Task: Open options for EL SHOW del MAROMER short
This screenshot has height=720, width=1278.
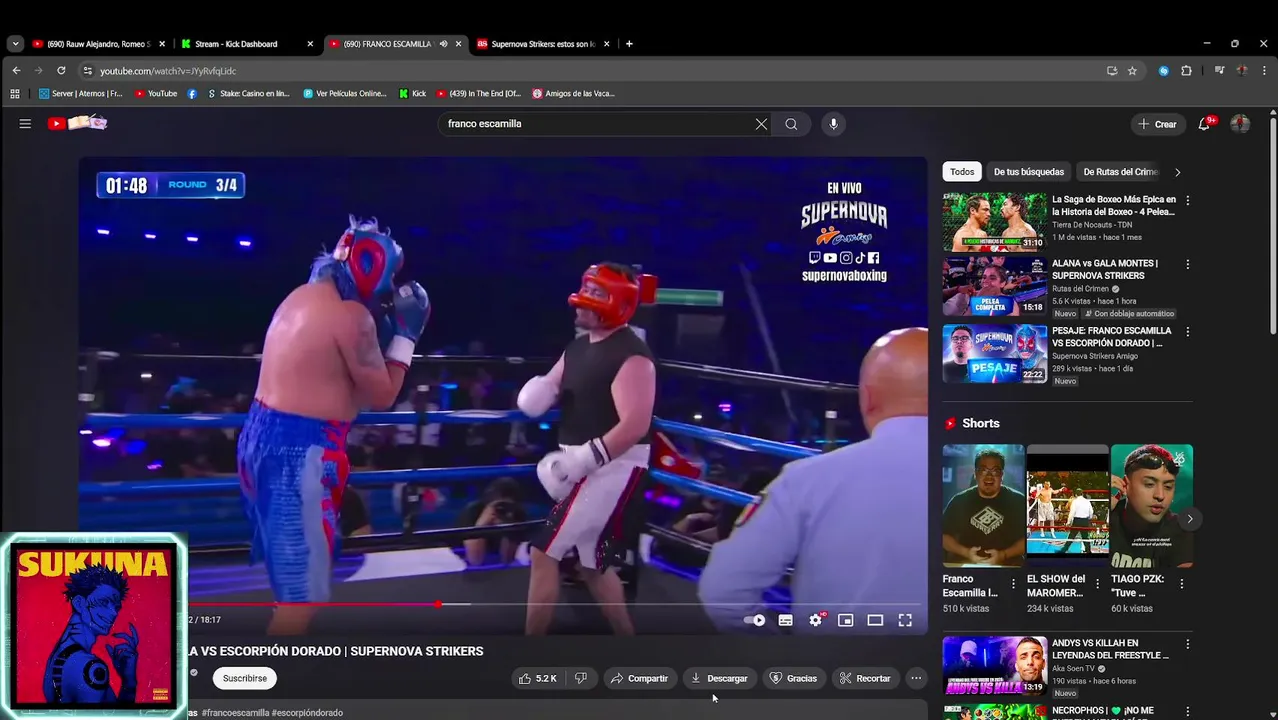Action: pyautogui.click(x=1097, y=584)
